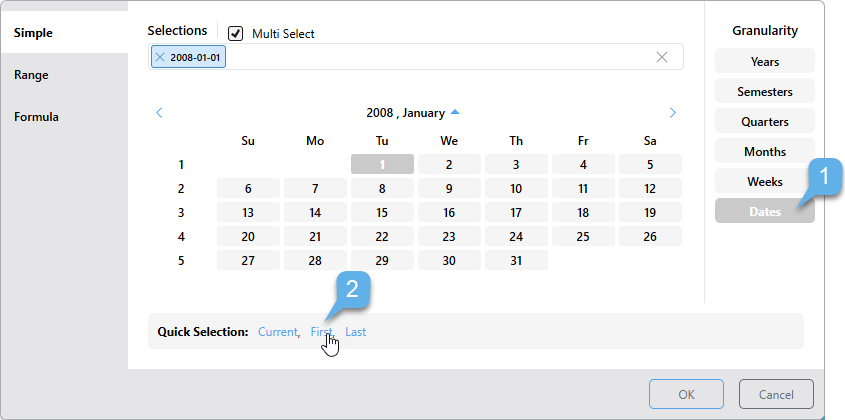Screen dimensions: 845x420
Task: Switch granularity to Weeks
Action: (x=764, y=182)
